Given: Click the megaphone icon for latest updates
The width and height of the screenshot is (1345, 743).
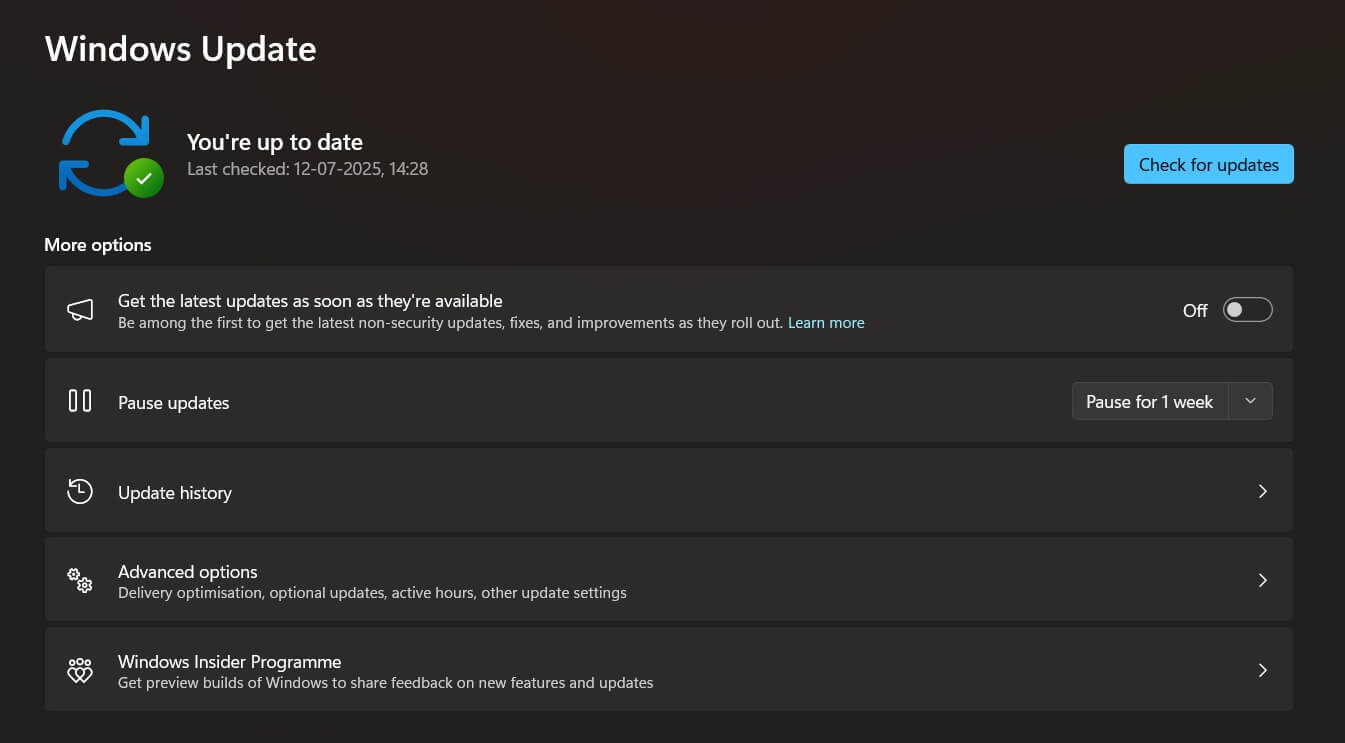Looking at the screenshot, I should 80,311.
